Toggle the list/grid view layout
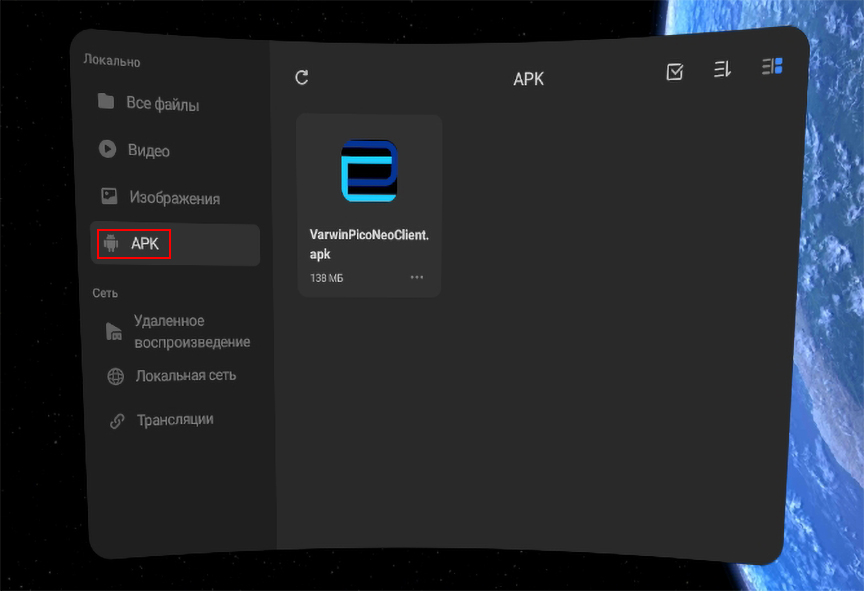The height and width of the screenshot is (591, 864). click(x=772, y=67)
